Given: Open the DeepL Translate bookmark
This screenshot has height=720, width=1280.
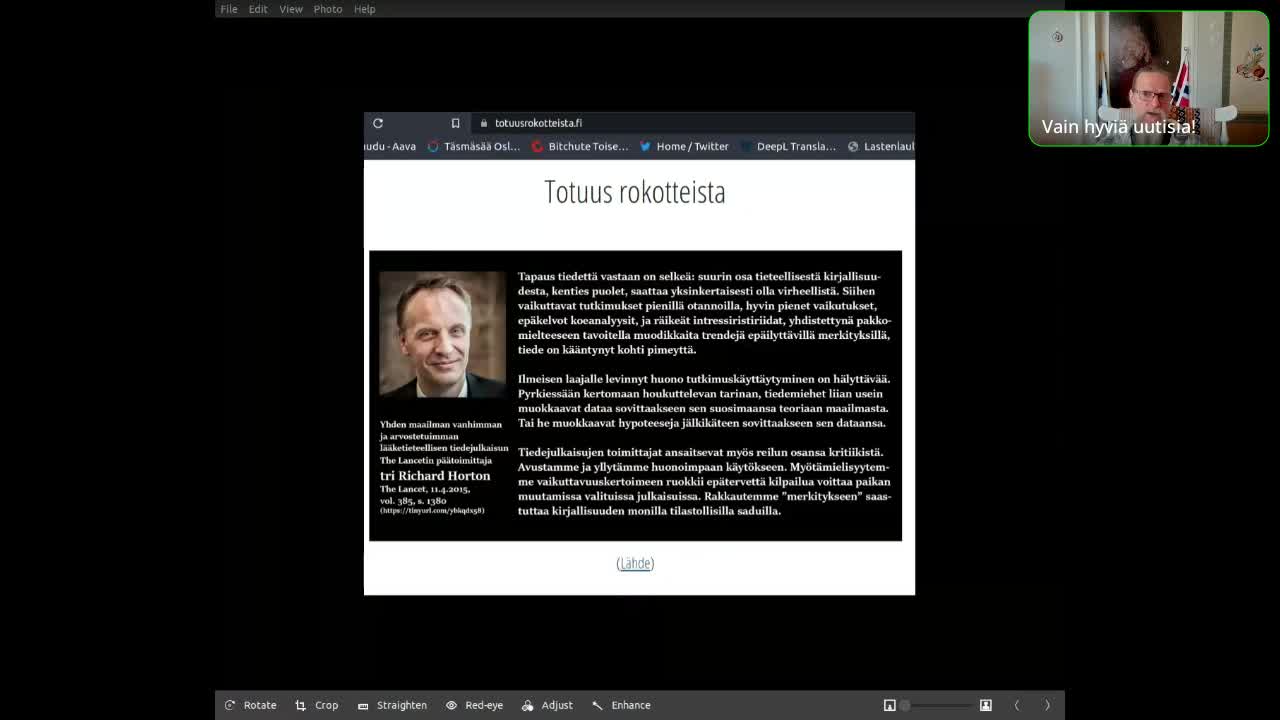Looking at the screenshot, I should pyautogui.click(x=788, y=146).
